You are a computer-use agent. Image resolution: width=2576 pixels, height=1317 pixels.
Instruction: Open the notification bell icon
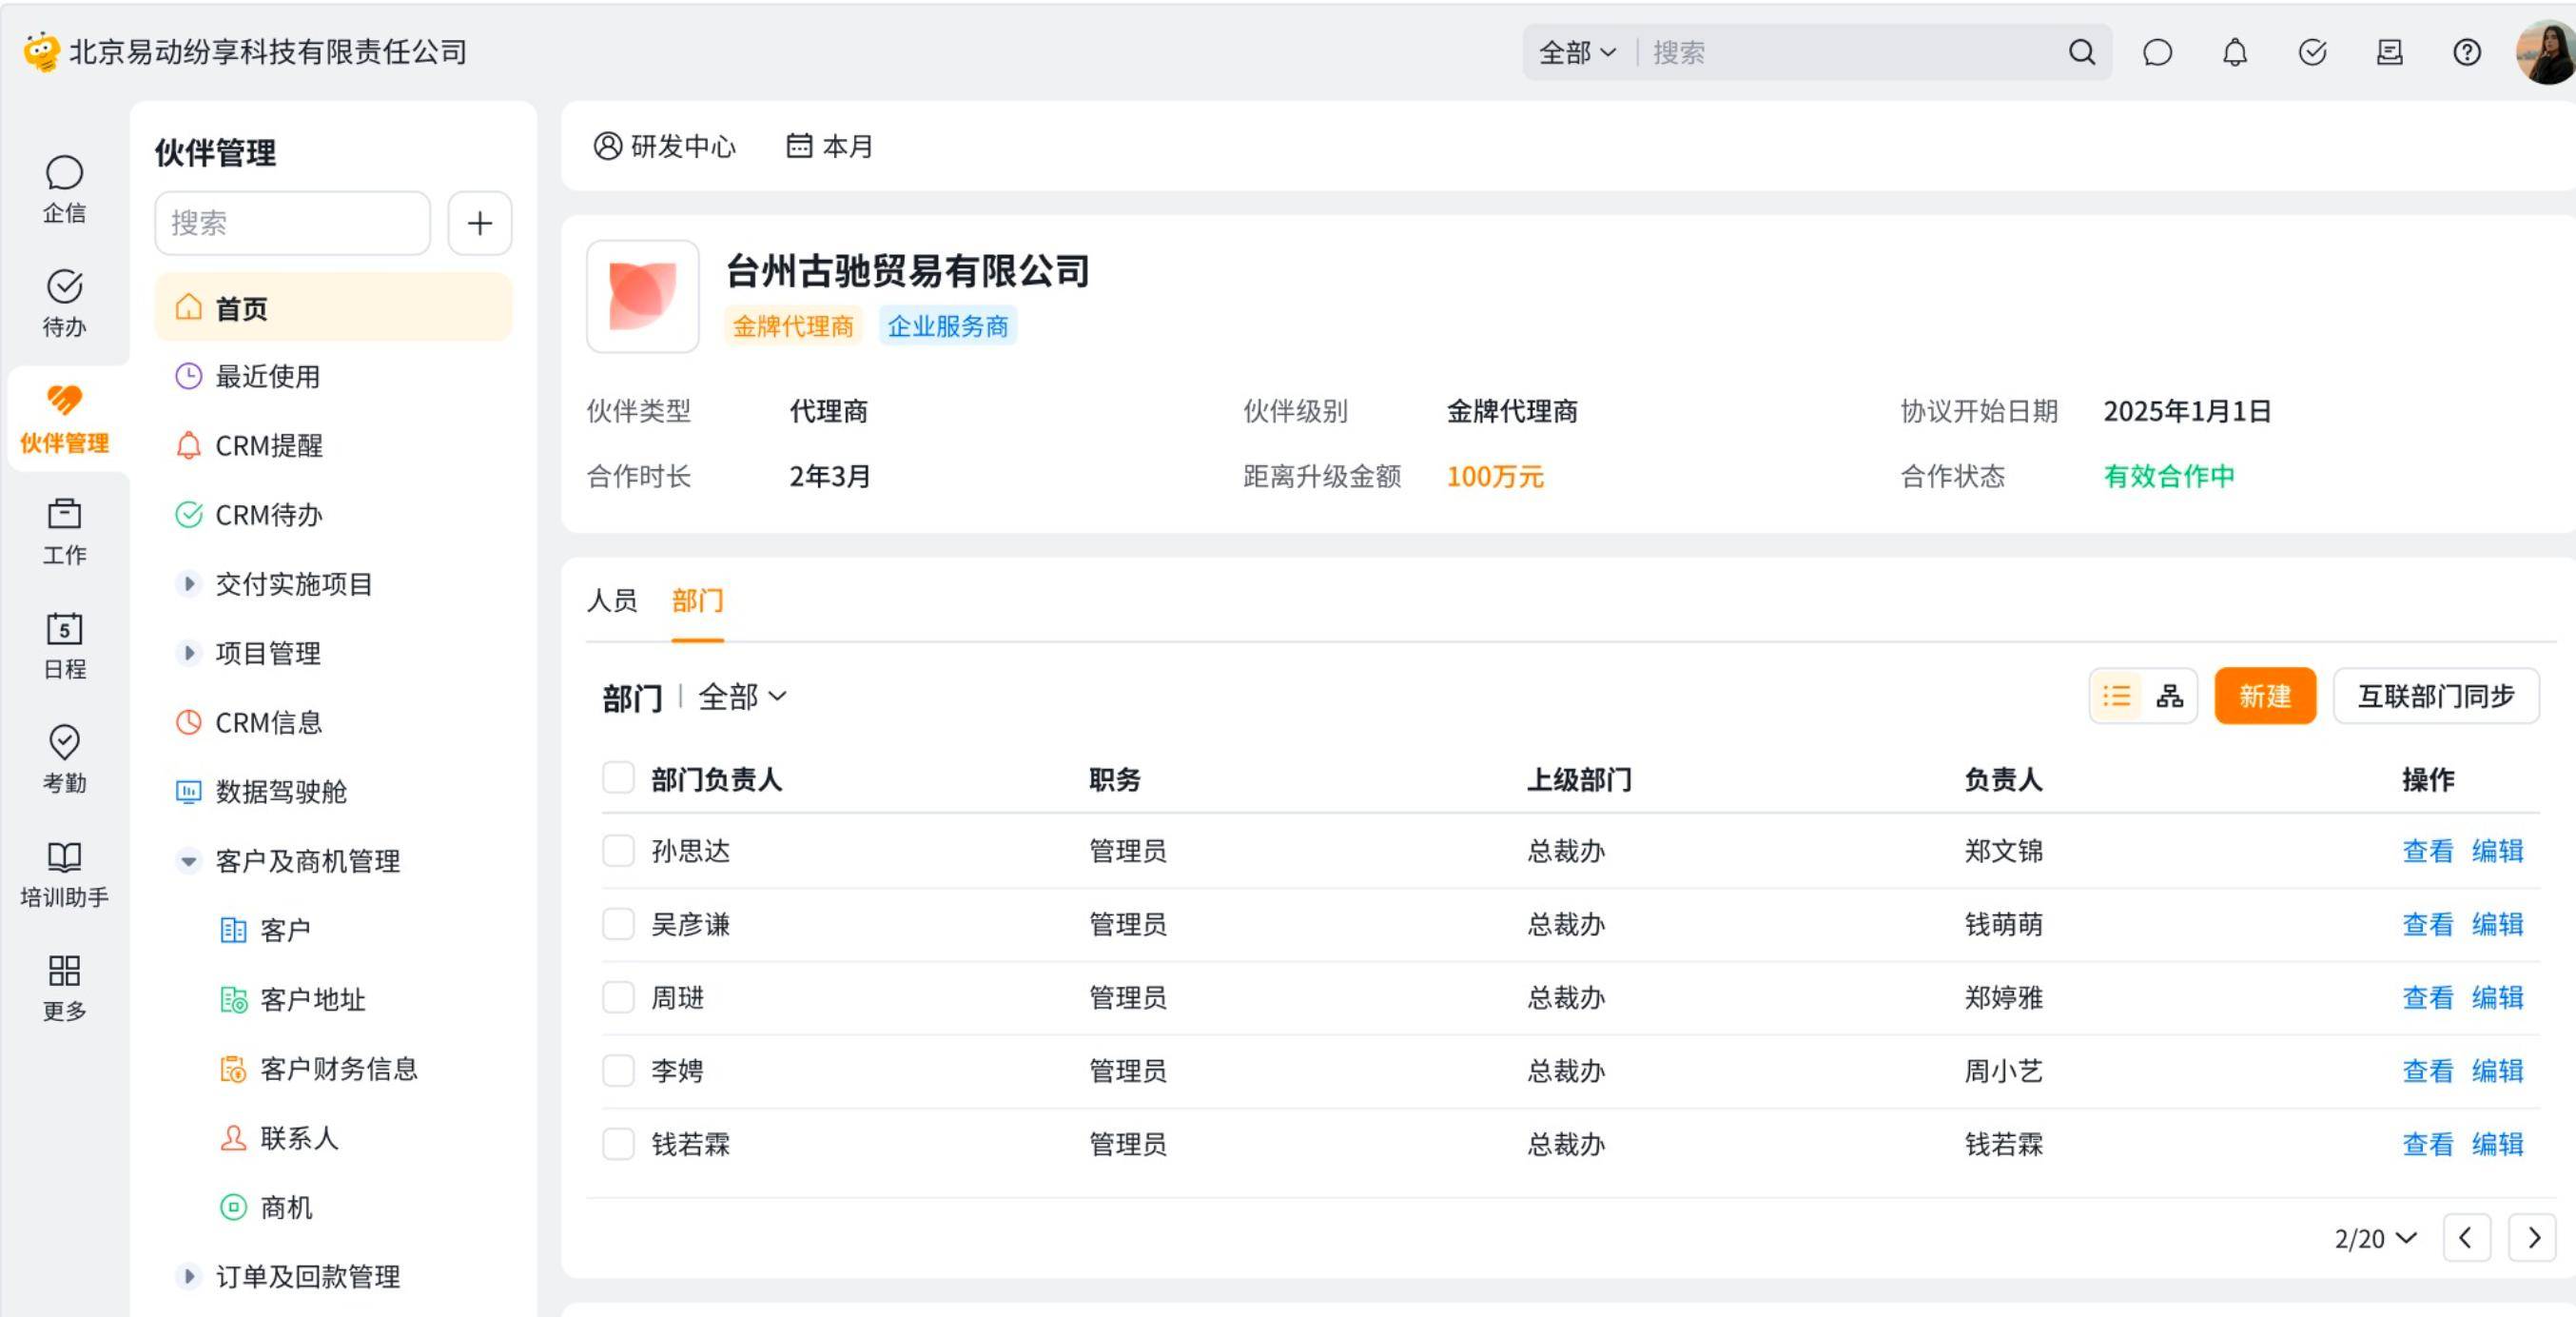pyautogui.click(x=2234, y=52)
